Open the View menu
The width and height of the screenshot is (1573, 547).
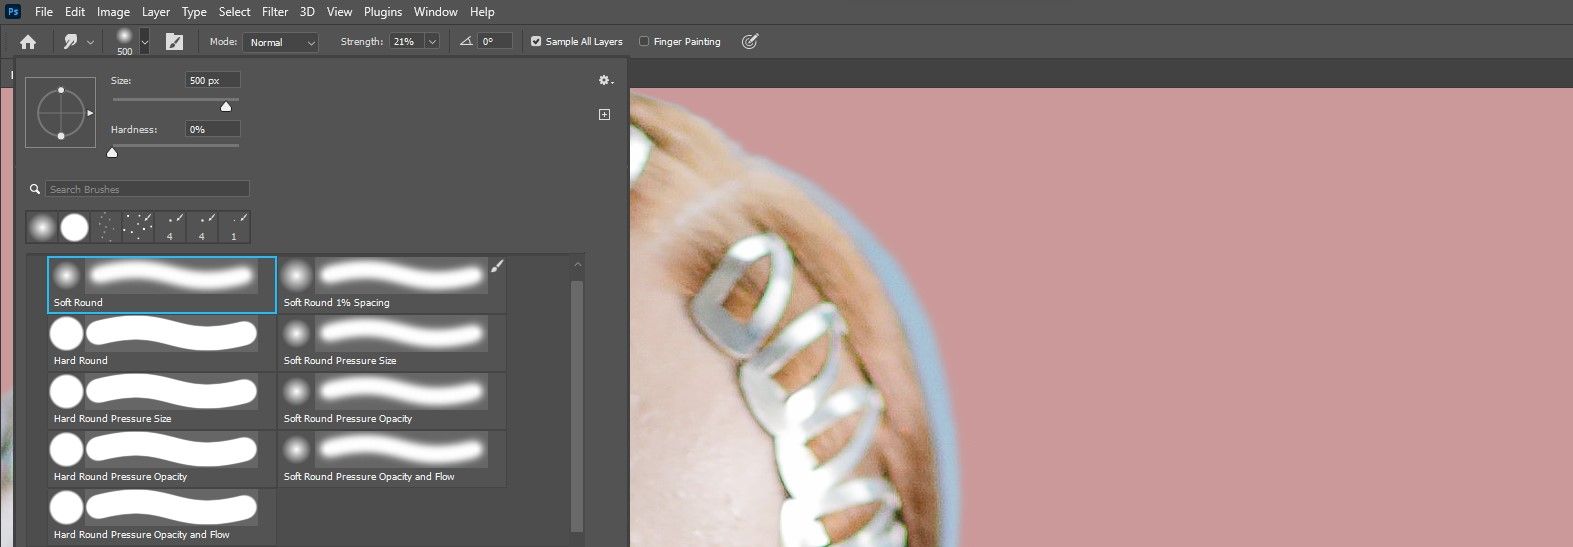coord(340,12)
